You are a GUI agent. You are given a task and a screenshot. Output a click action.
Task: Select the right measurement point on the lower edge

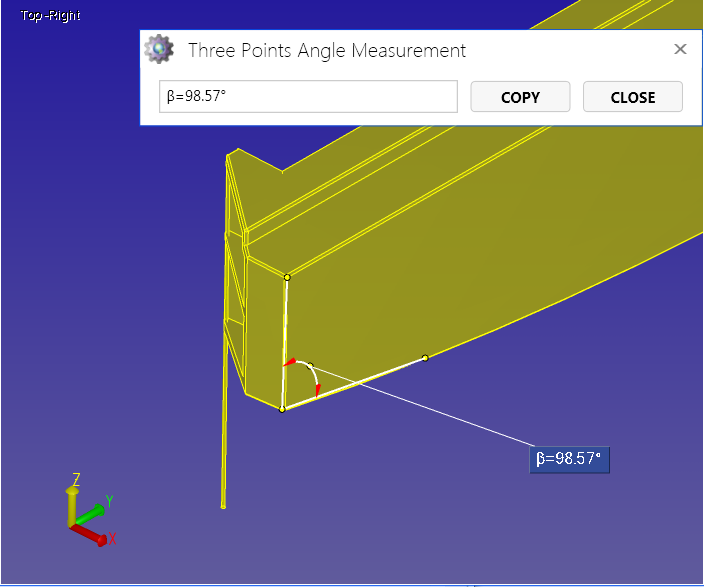click(x=425, y=357)
